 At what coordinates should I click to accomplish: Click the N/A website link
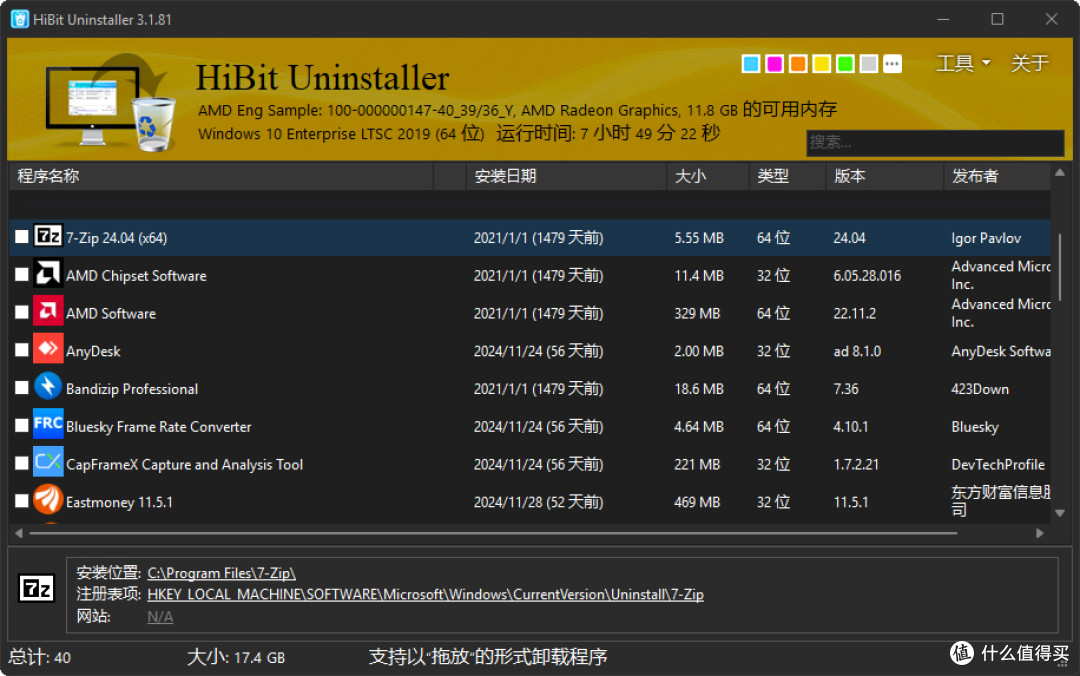(160, 617)
